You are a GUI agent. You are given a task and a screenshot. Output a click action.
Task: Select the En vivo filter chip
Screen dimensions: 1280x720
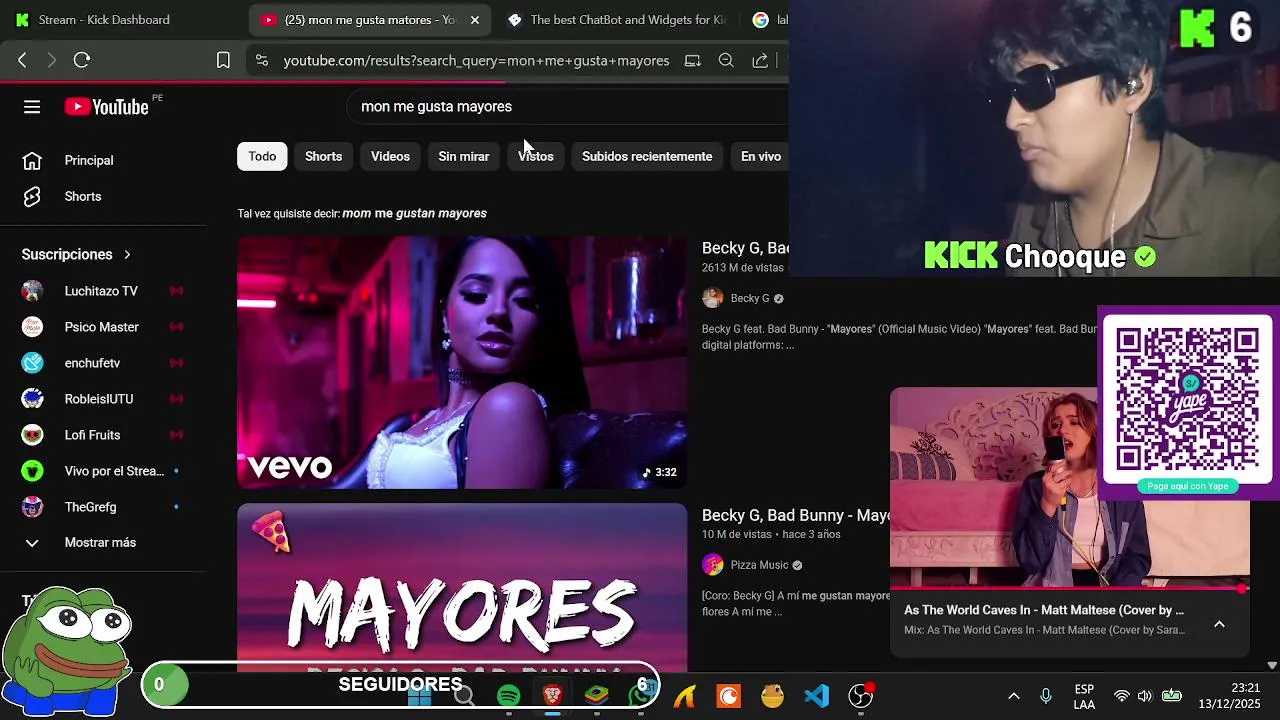point(760,156)
